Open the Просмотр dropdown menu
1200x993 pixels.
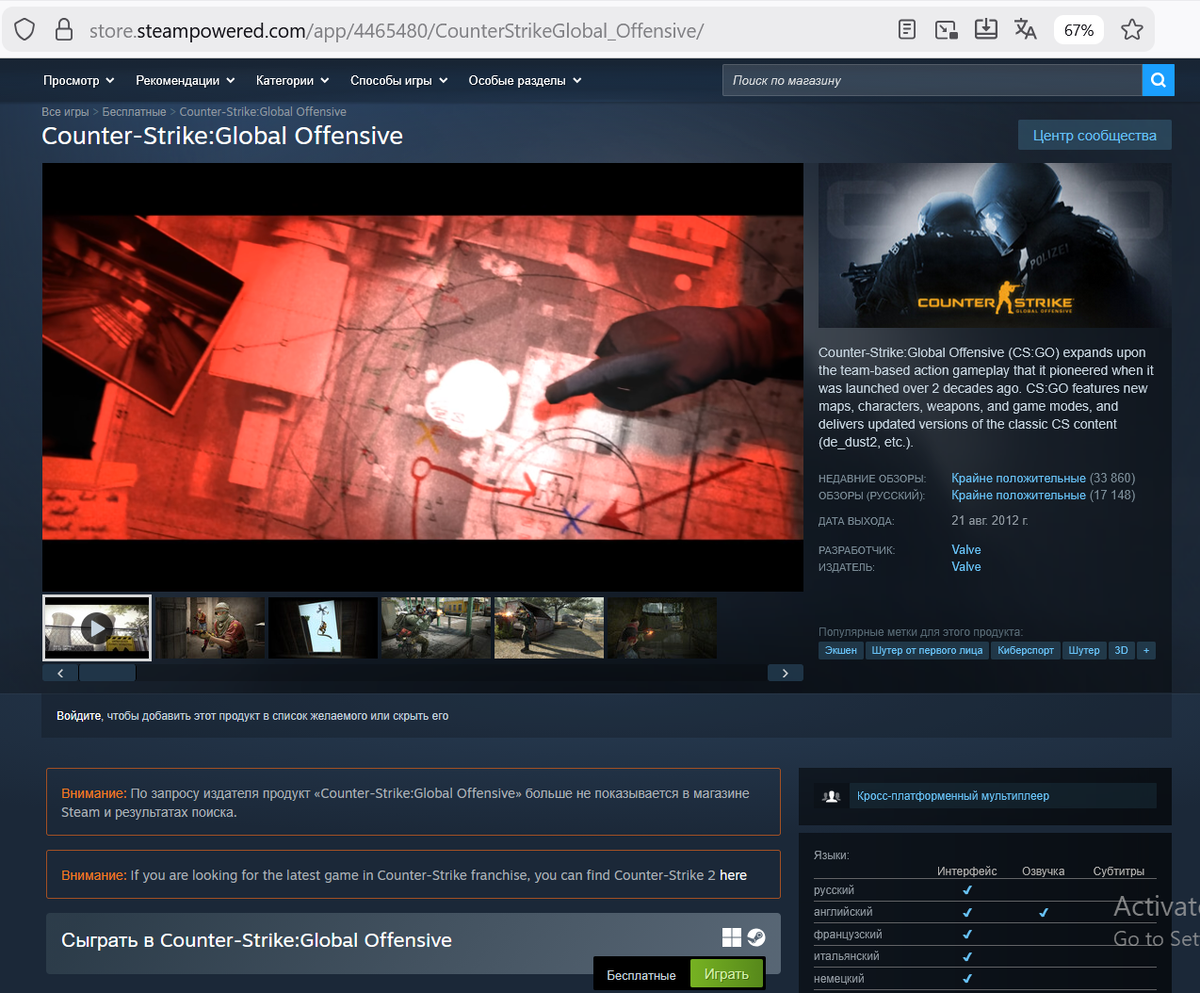(78, 80)
